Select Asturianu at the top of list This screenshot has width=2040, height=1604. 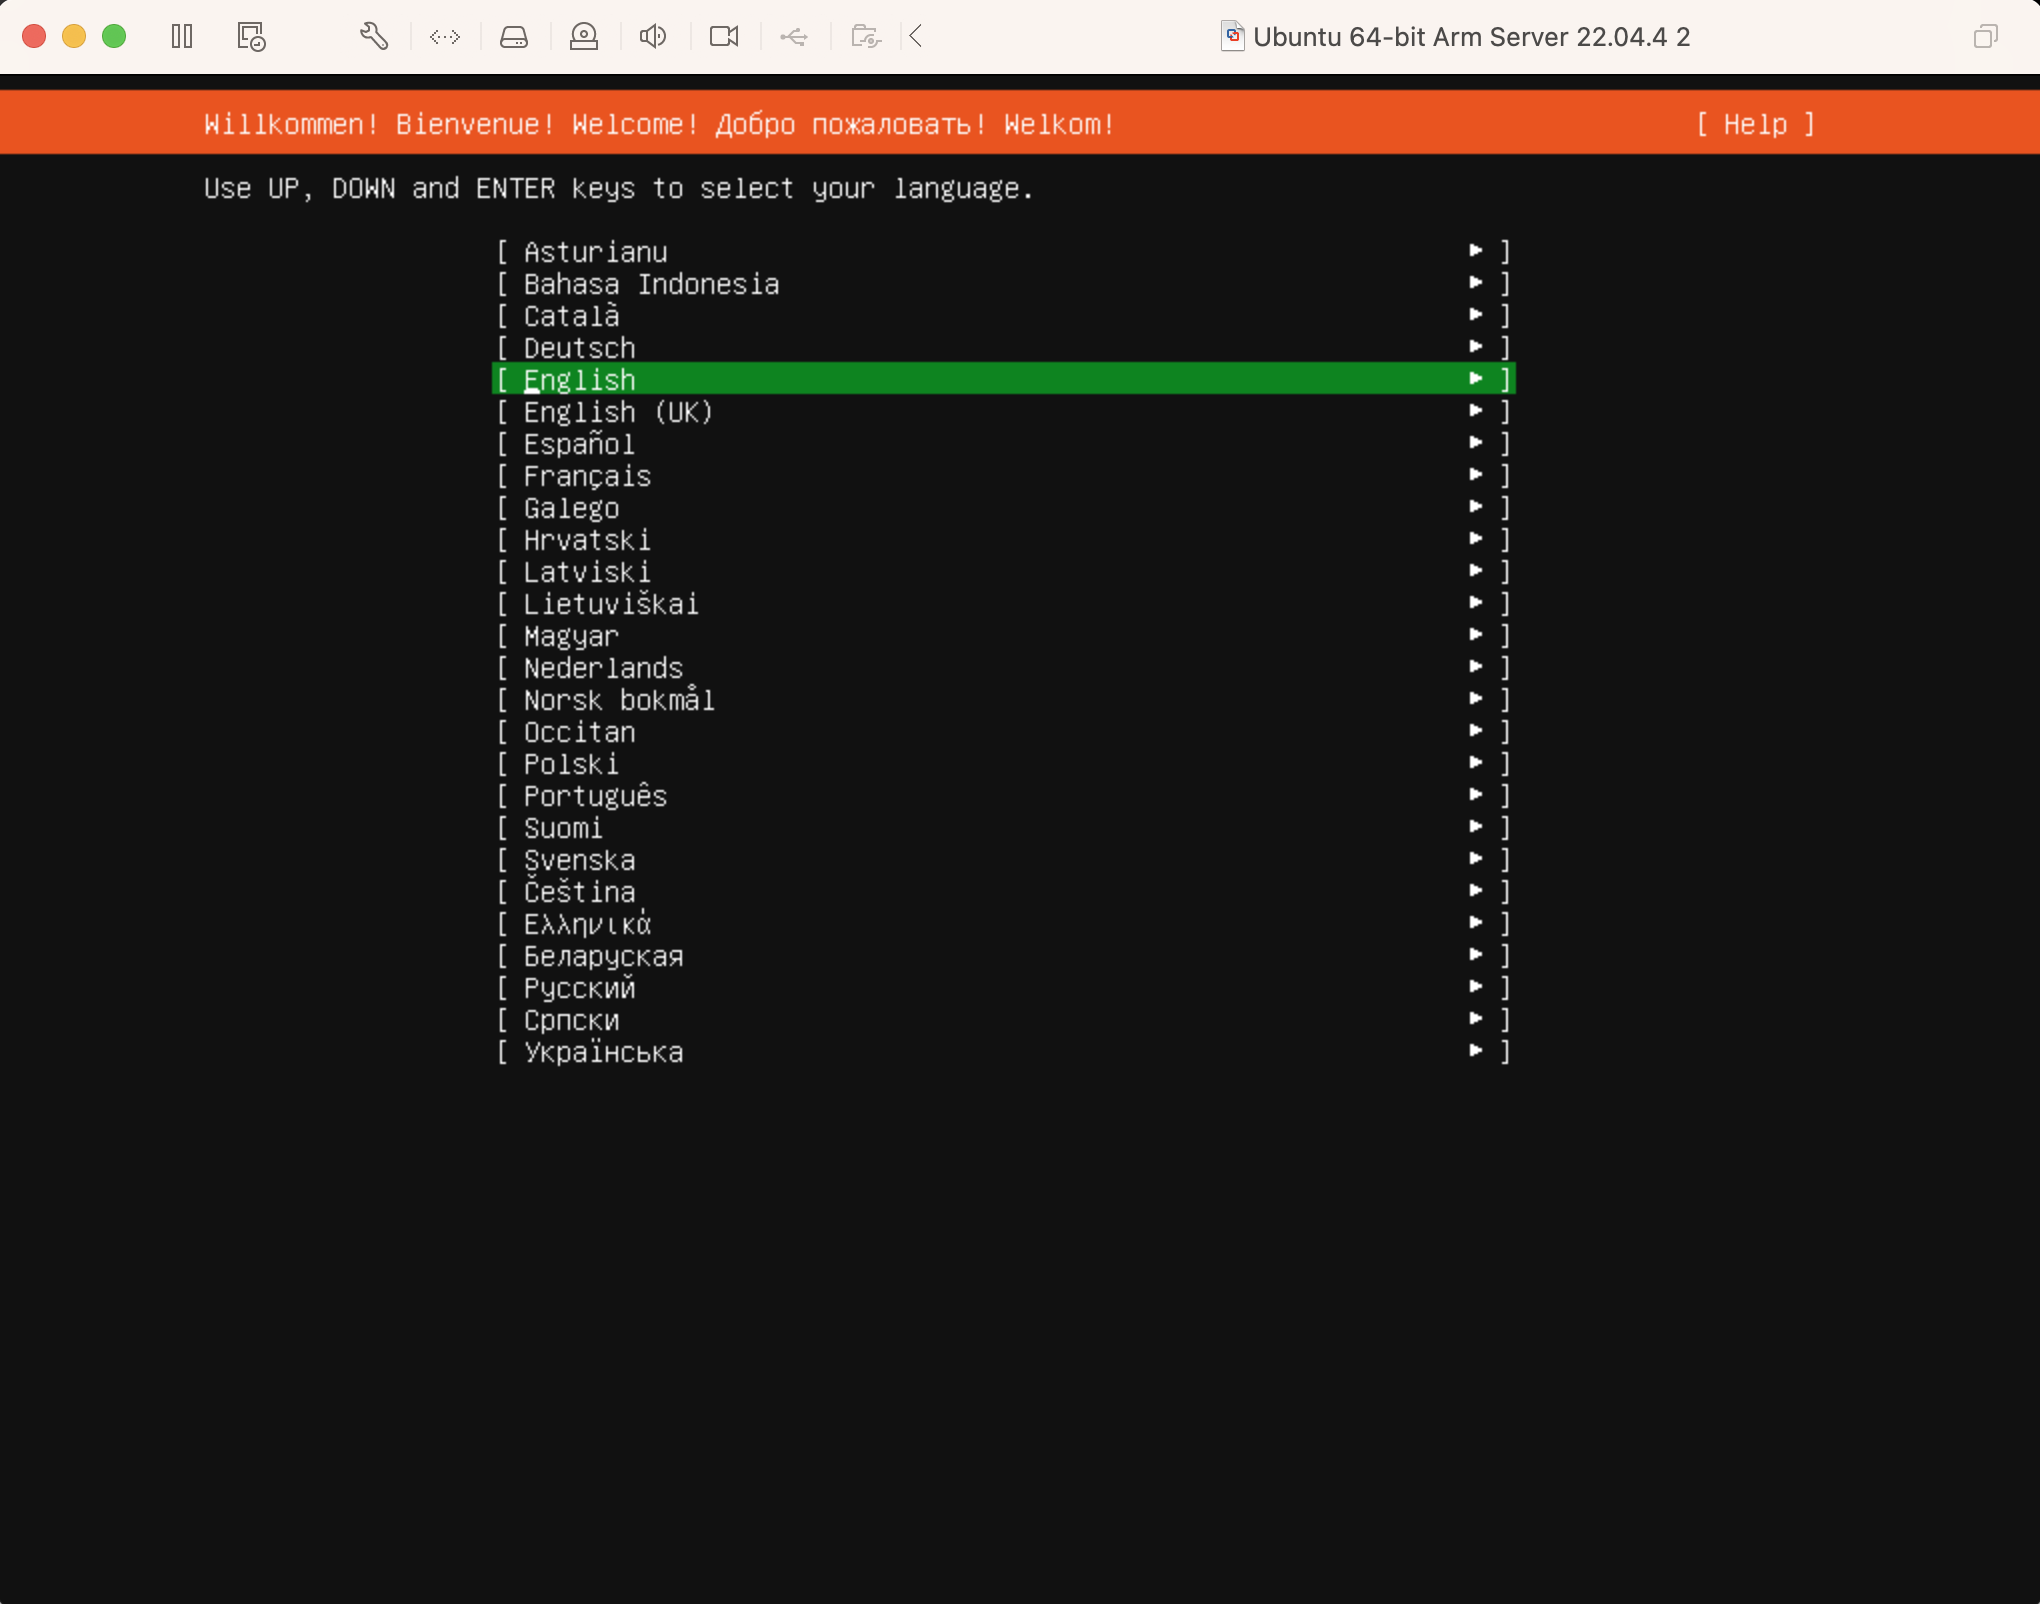pyautogui.click(x=595, y=252)
